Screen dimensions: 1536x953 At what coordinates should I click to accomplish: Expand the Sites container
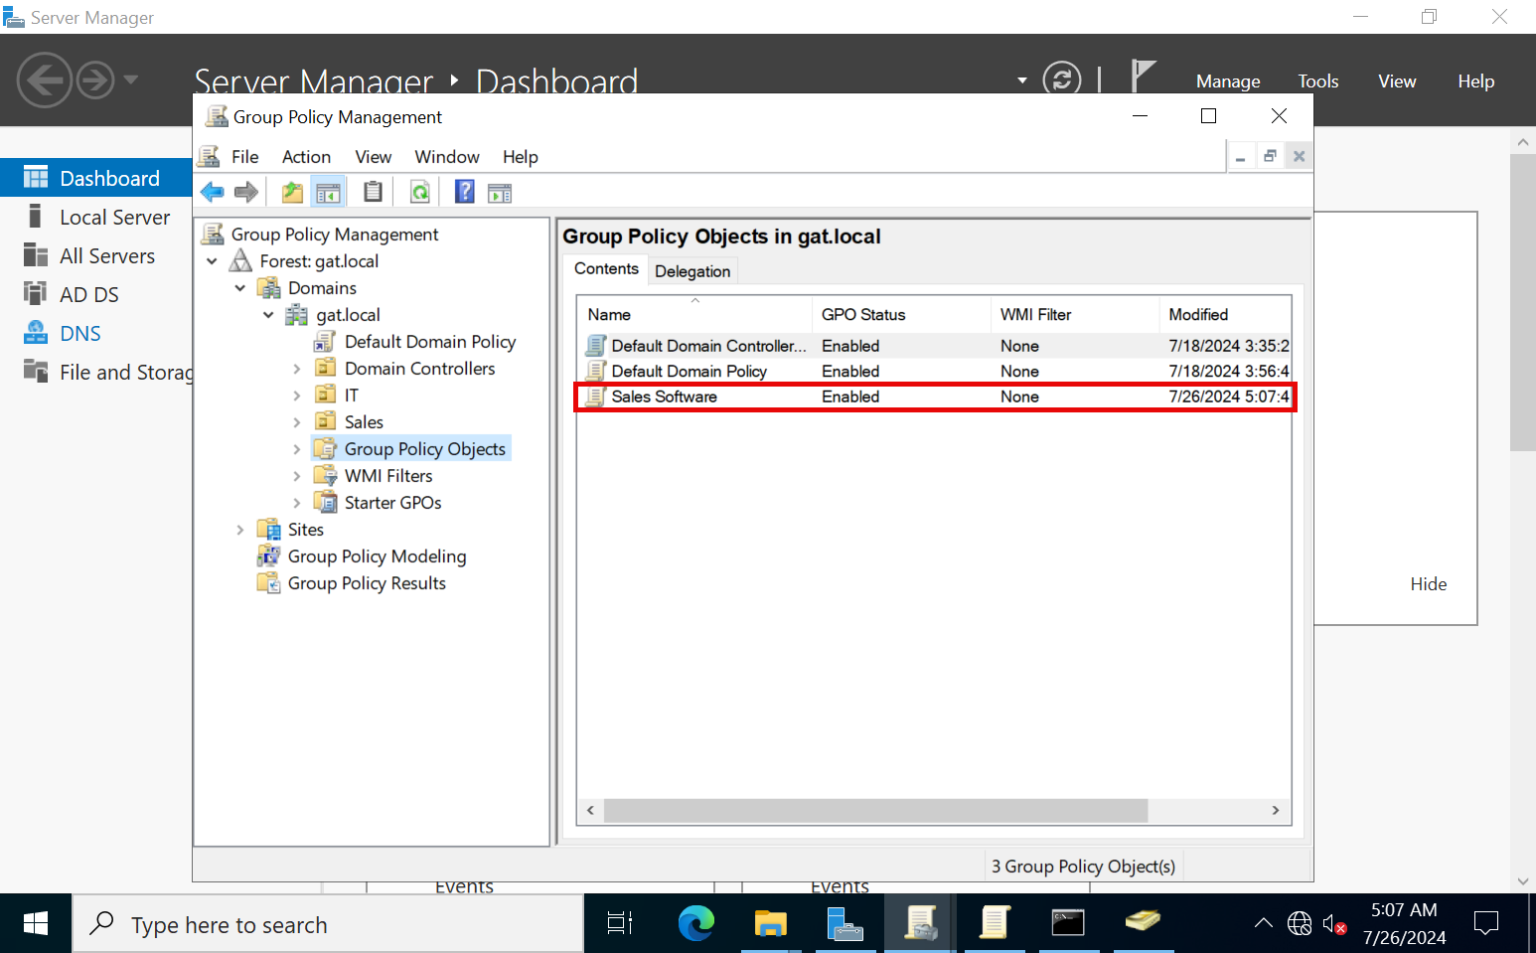(240, 529)
